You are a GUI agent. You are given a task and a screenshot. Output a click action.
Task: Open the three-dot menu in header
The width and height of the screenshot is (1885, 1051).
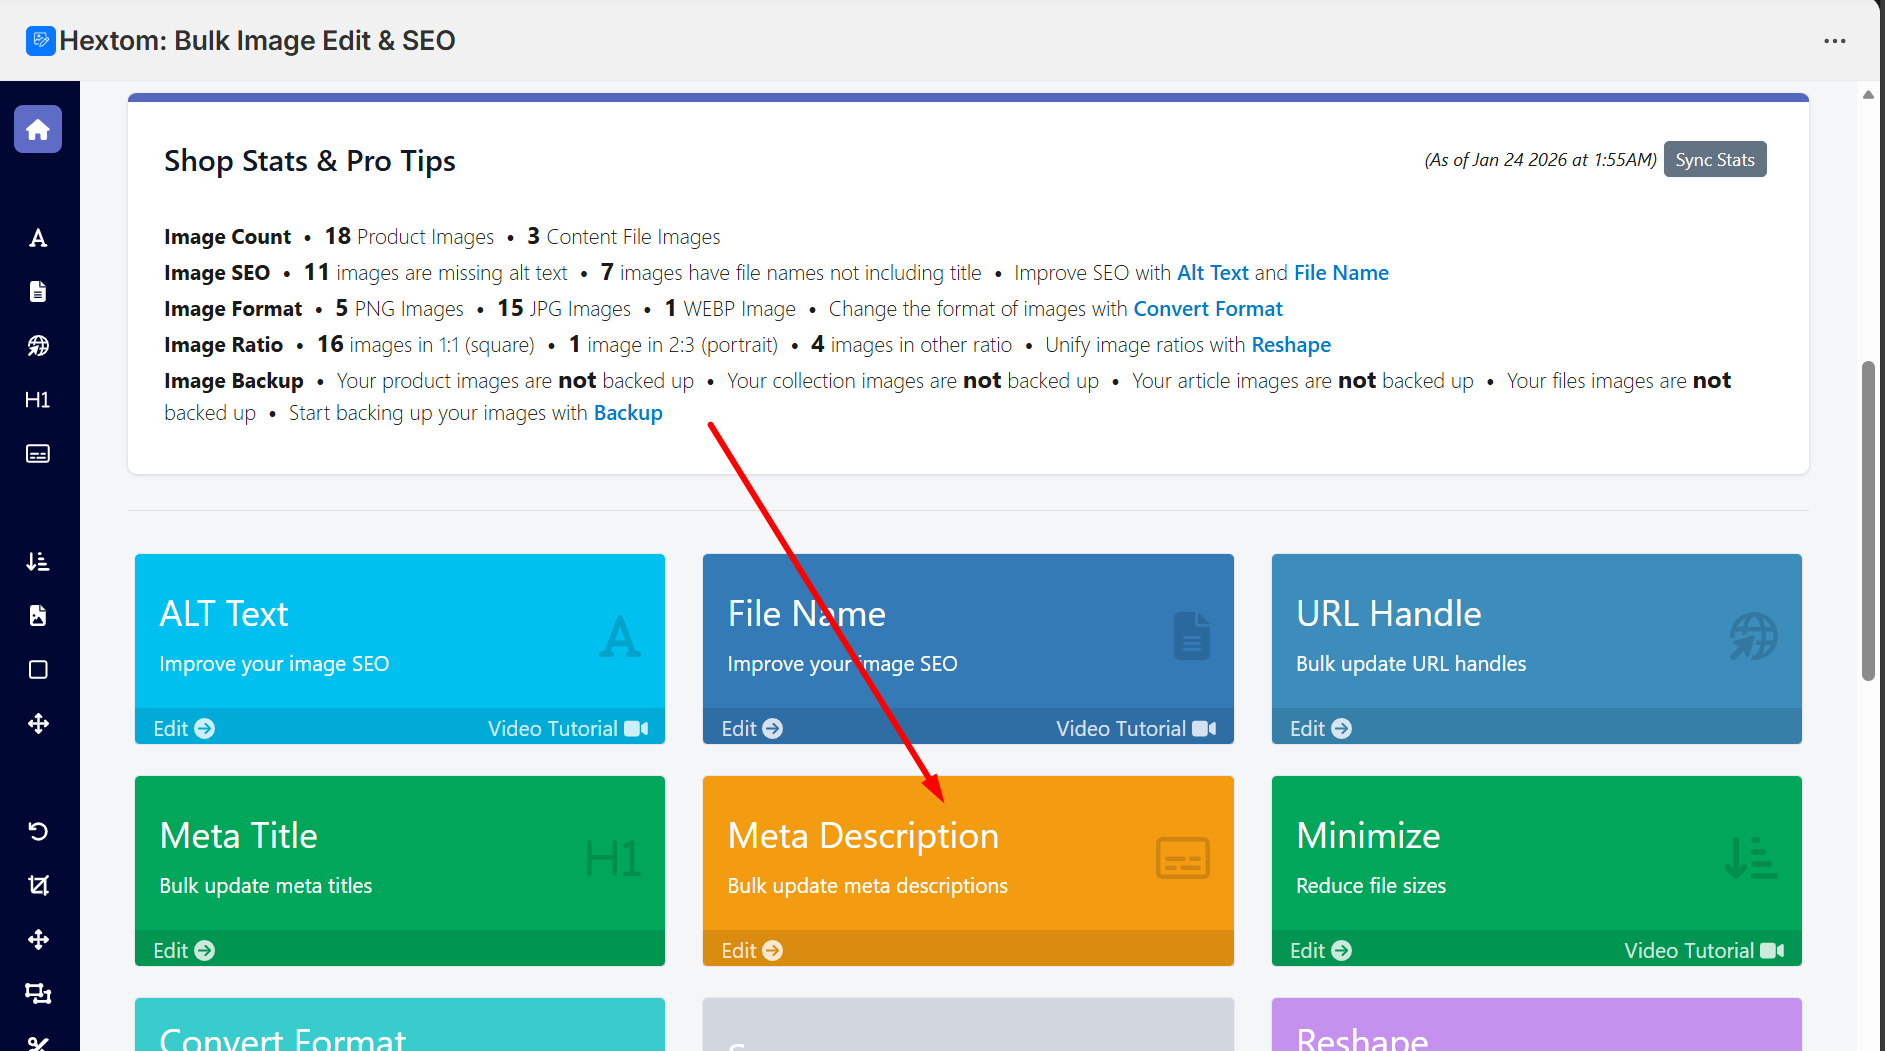pos(1834,41)
